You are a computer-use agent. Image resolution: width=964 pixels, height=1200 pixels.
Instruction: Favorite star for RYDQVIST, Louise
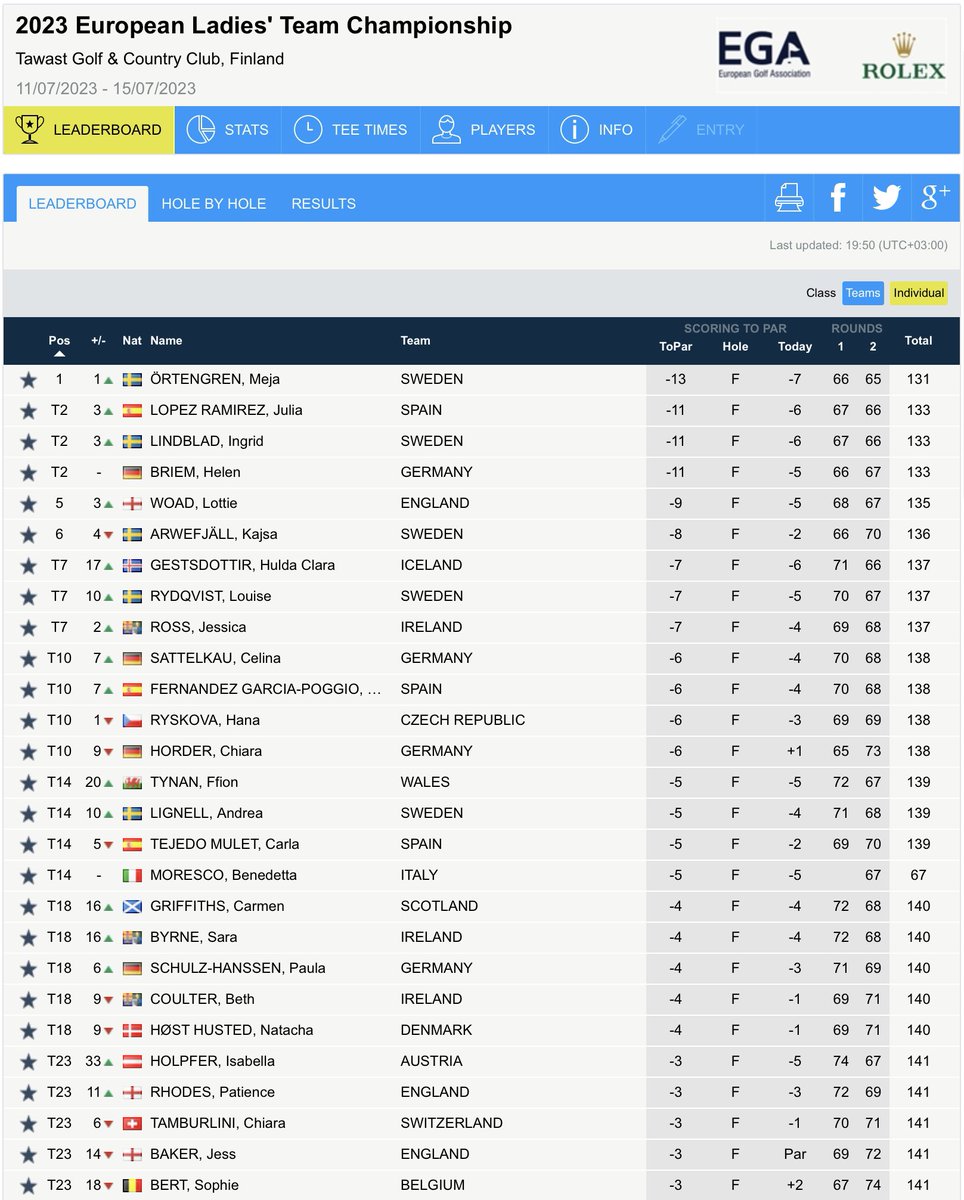pyautogui.click(x=28, y=596)
